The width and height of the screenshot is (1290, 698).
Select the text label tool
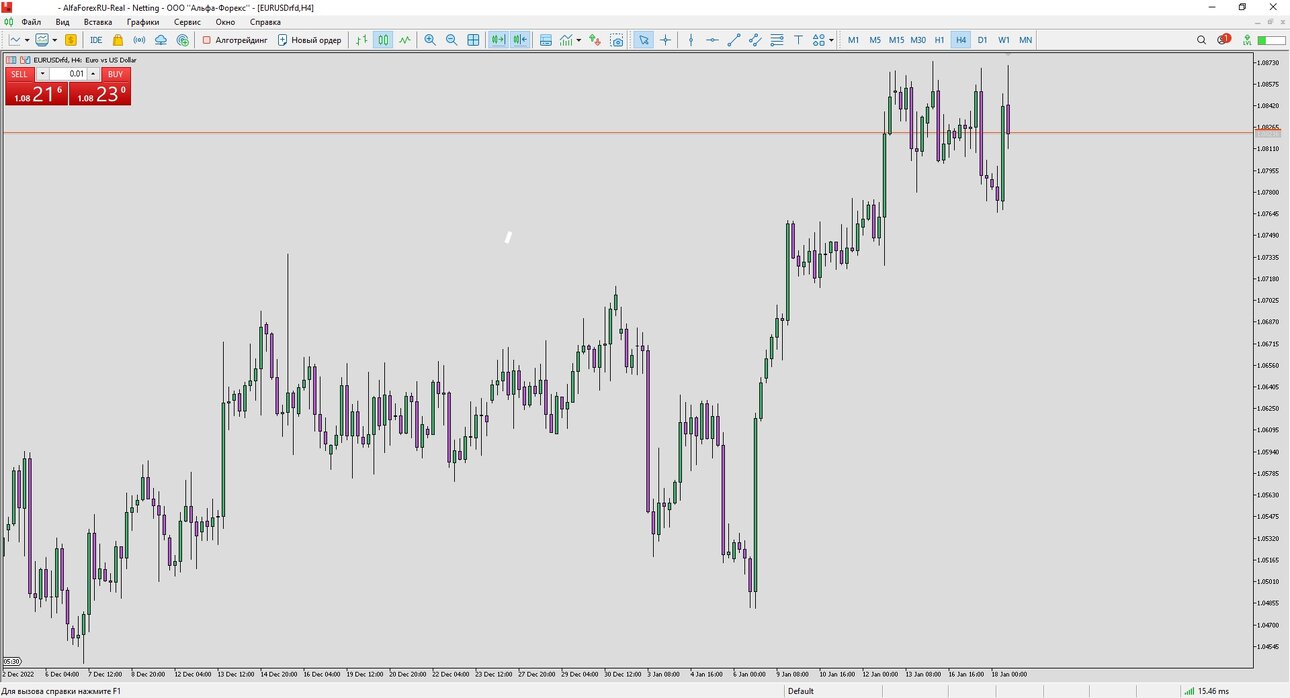(x=799, y=40)
